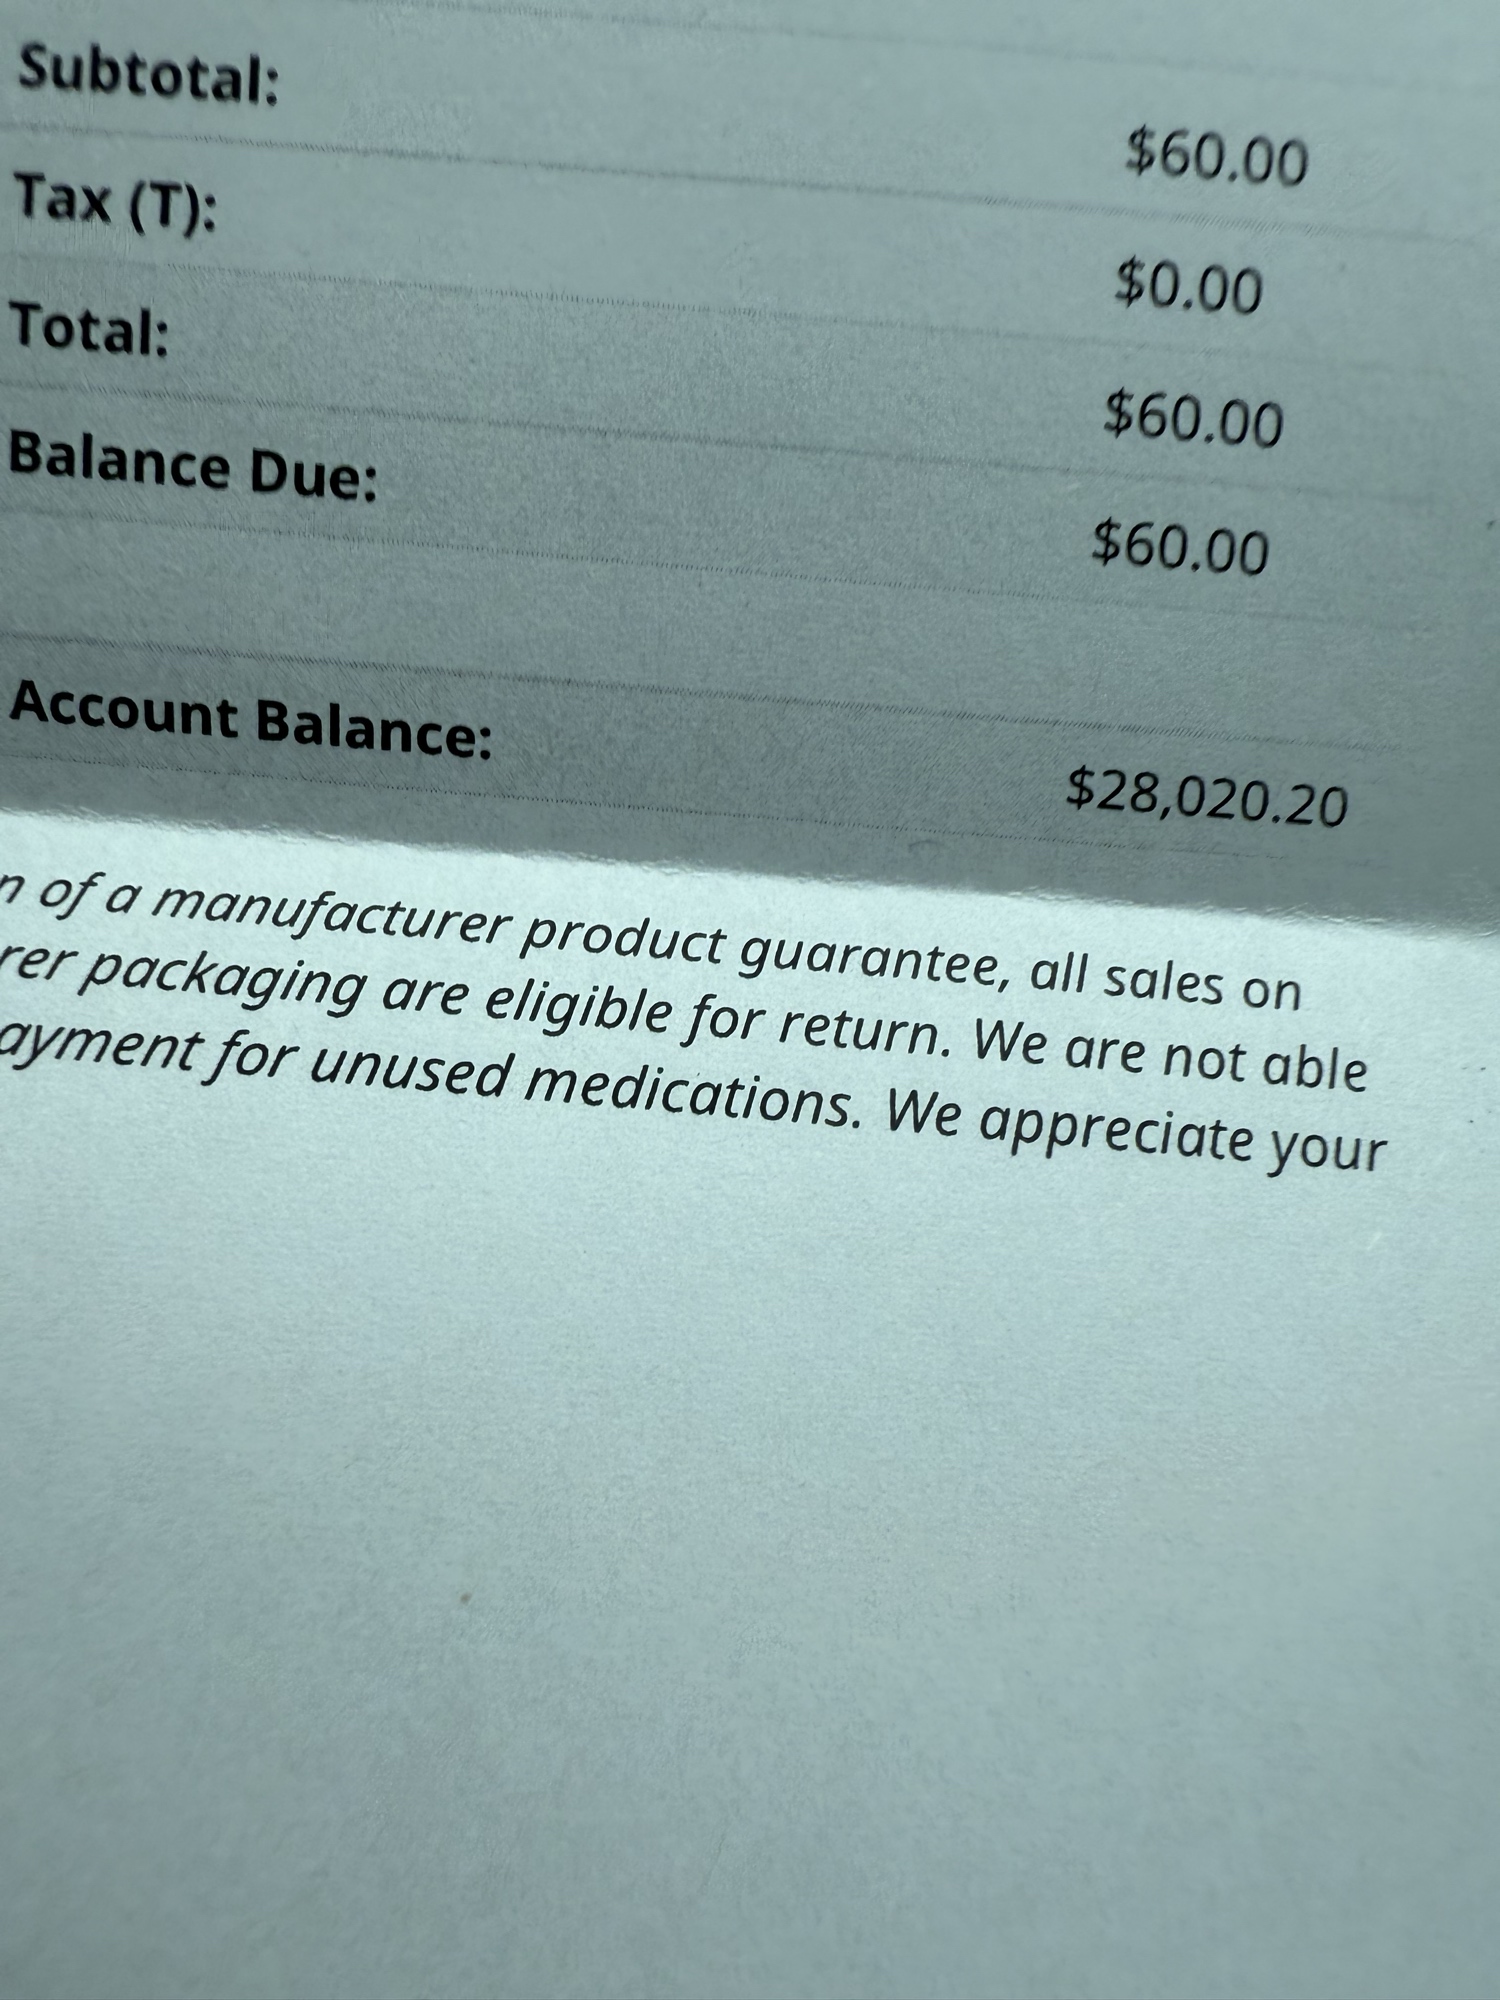Select the $0.00 tax amount
The width and height of the screenshot is (1500, 2000).
point(1188,286)
